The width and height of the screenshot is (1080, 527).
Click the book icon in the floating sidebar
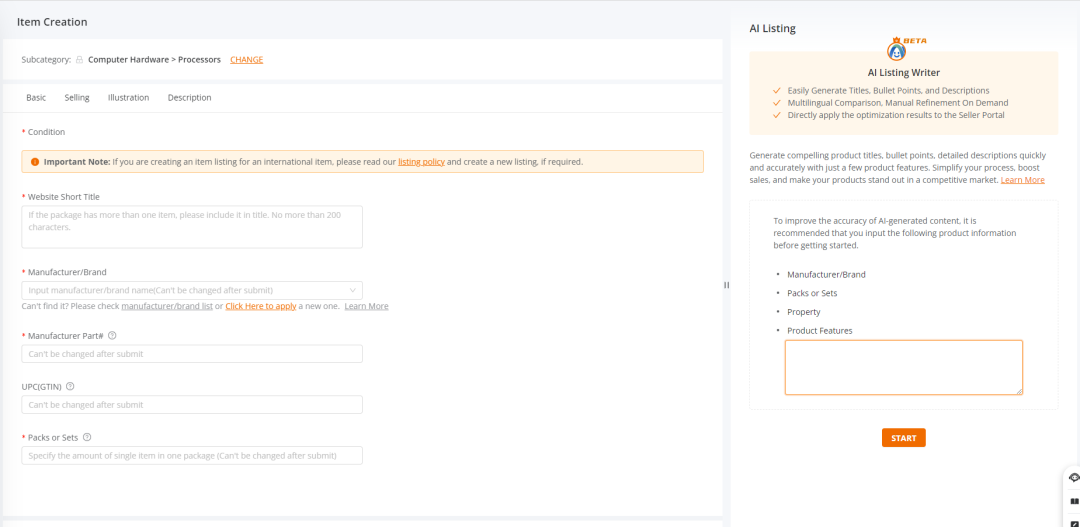coord(1074,501)
